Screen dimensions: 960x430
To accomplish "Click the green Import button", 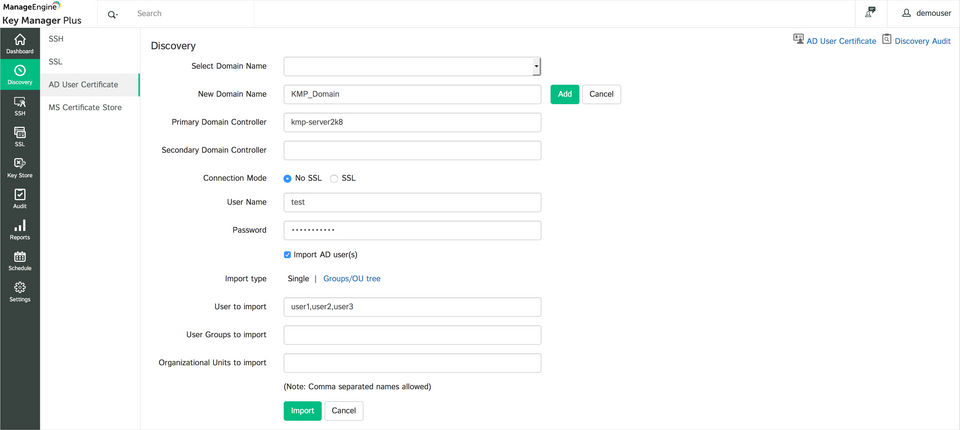I will [302, 411].
